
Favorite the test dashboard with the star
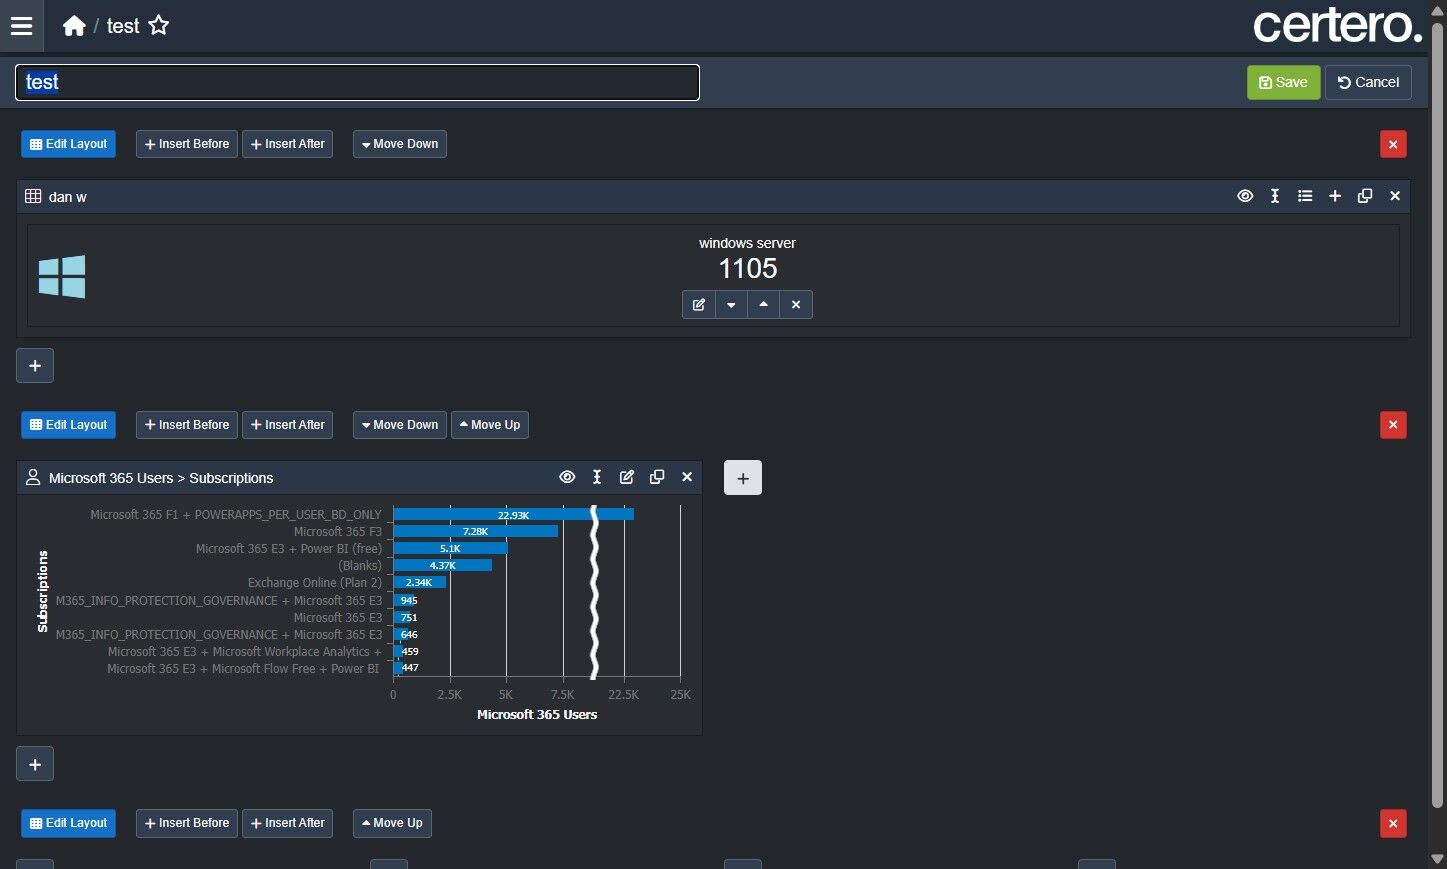pos(159,26)
